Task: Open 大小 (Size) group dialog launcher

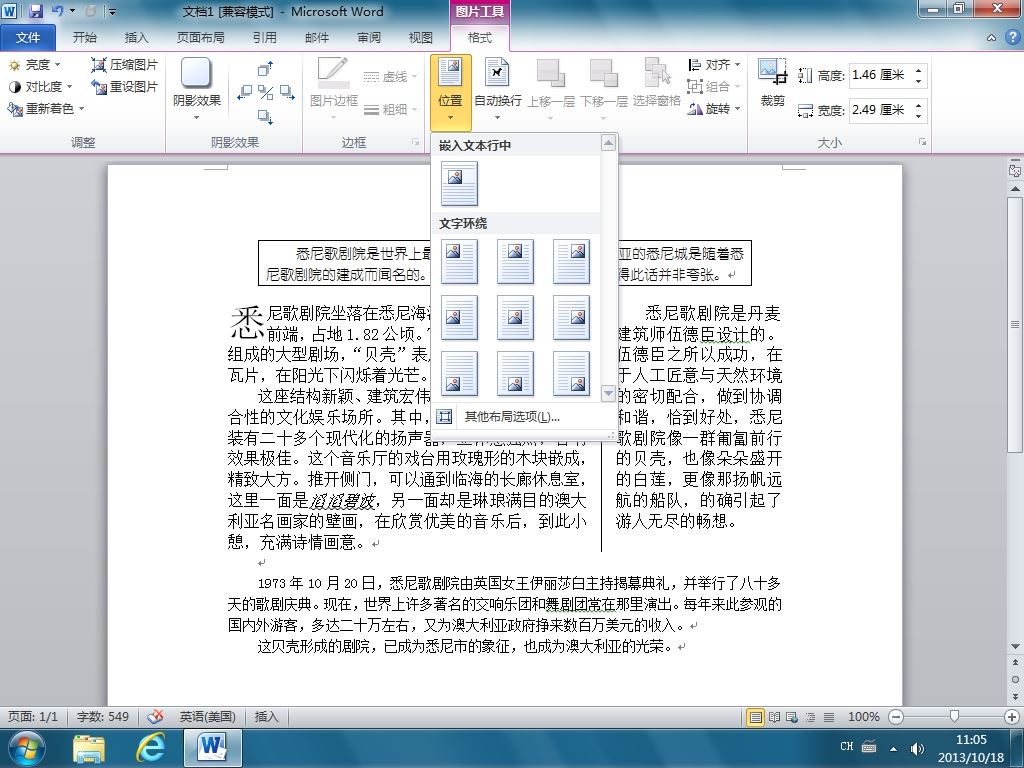Action: [923, 142]
